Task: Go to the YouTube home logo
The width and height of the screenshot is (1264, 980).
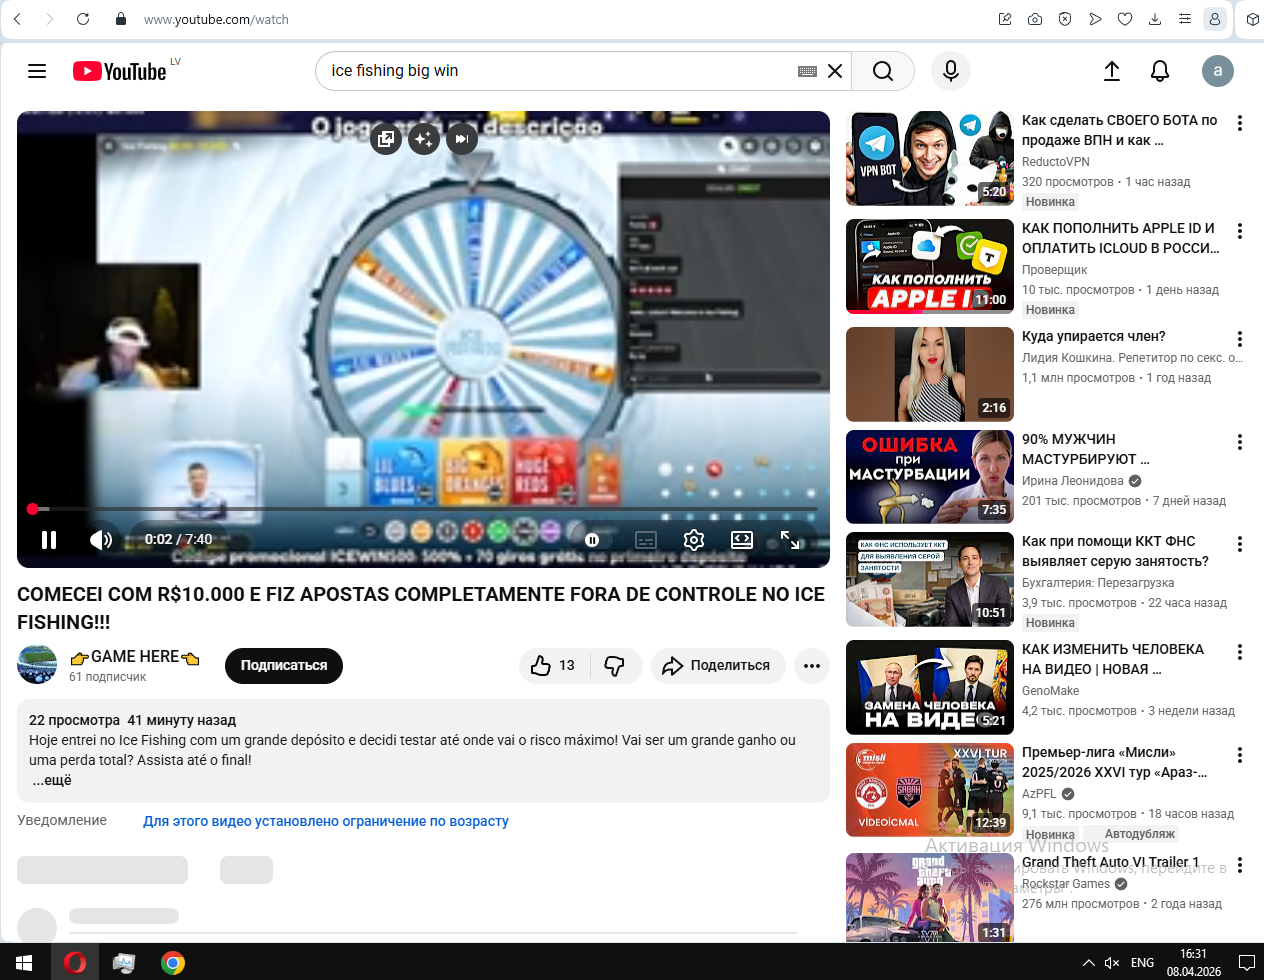Action: (x=120, y=71)
